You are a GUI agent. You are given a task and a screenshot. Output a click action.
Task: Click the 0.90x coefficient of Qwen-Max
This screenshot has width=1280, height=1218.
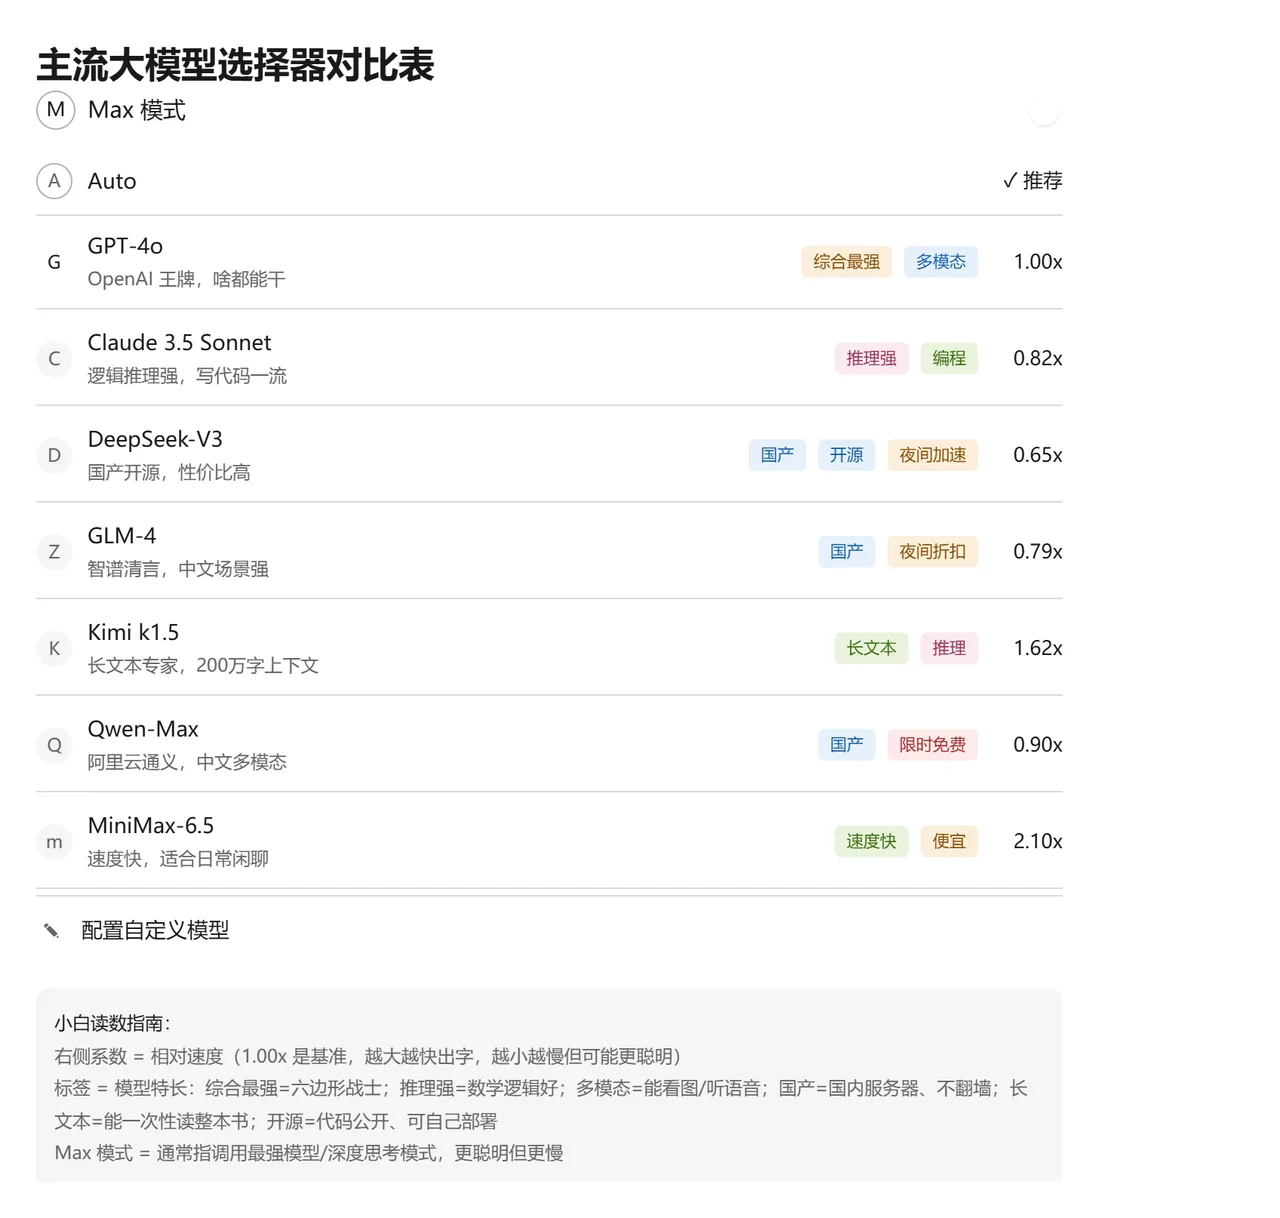coord(1038,745)
